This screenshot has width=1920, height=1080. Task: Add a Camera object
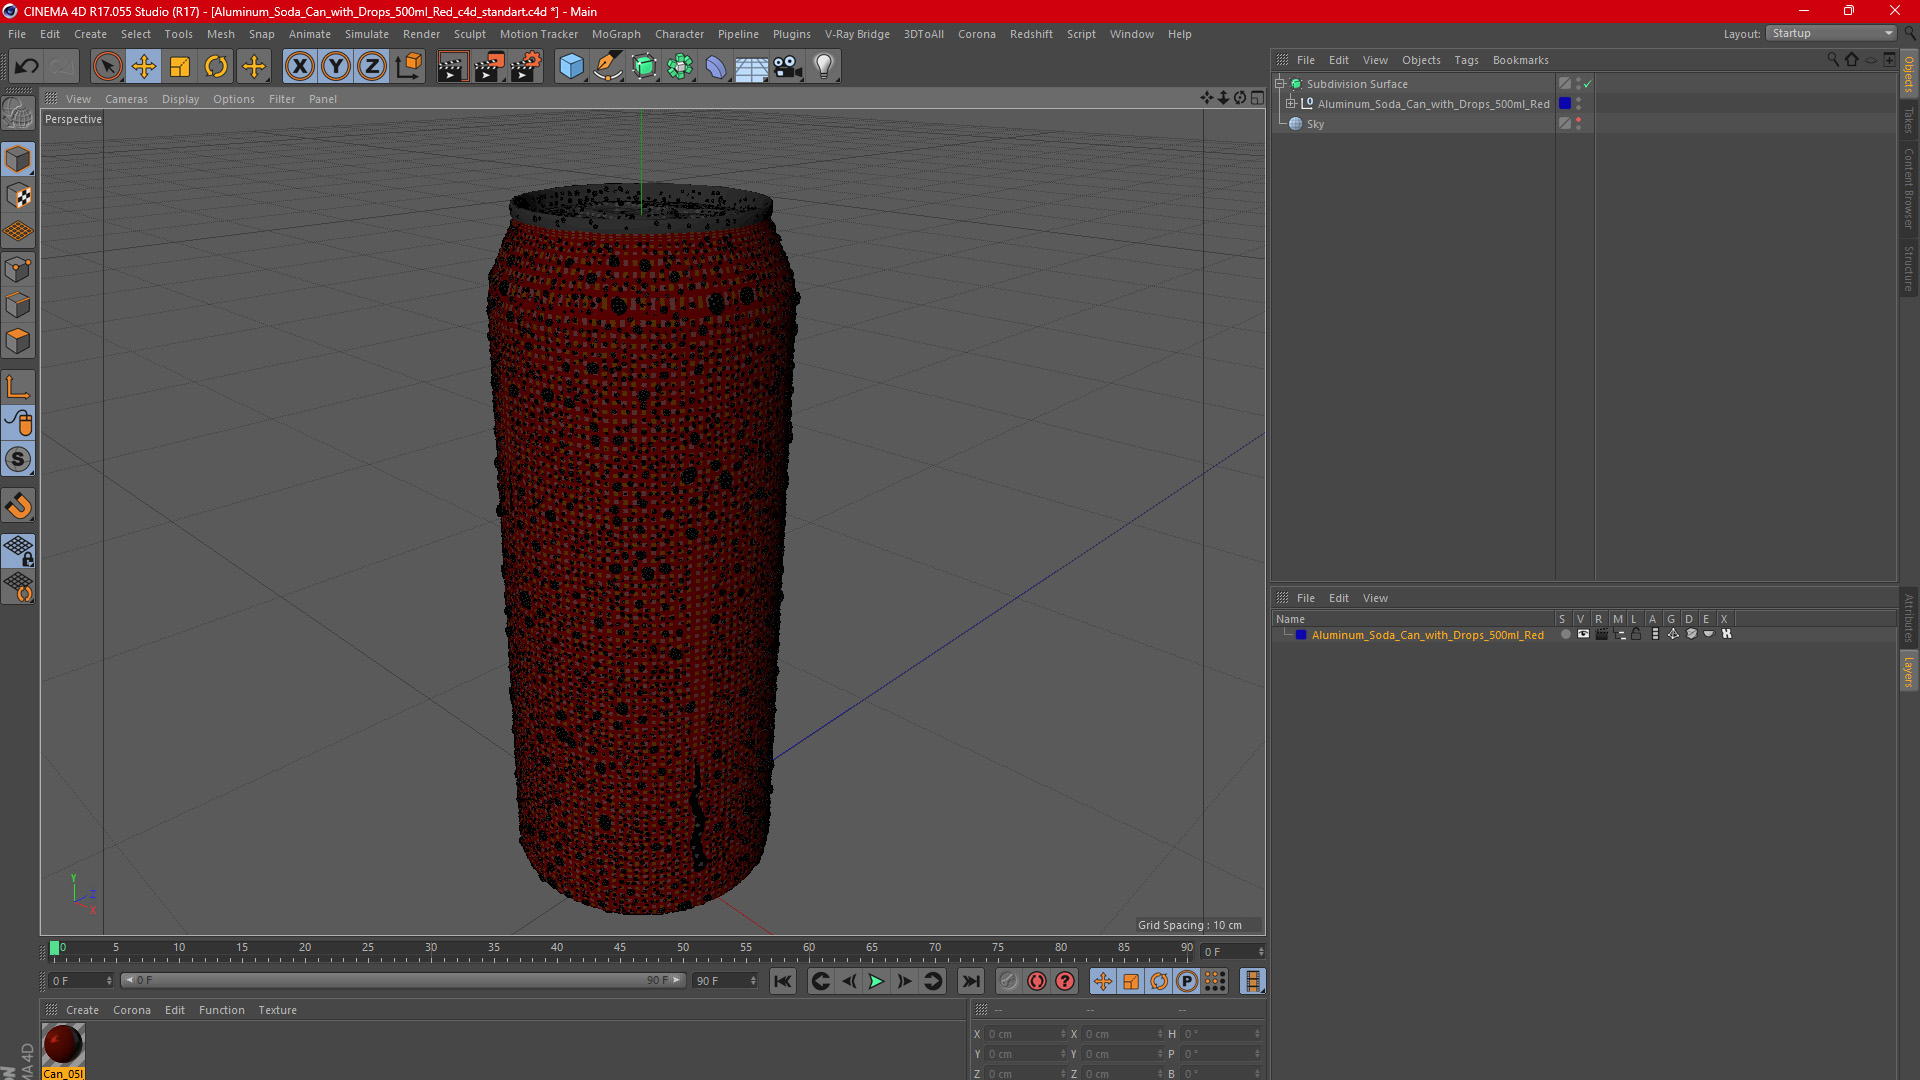pyautogui.click(x=788, y=66)
